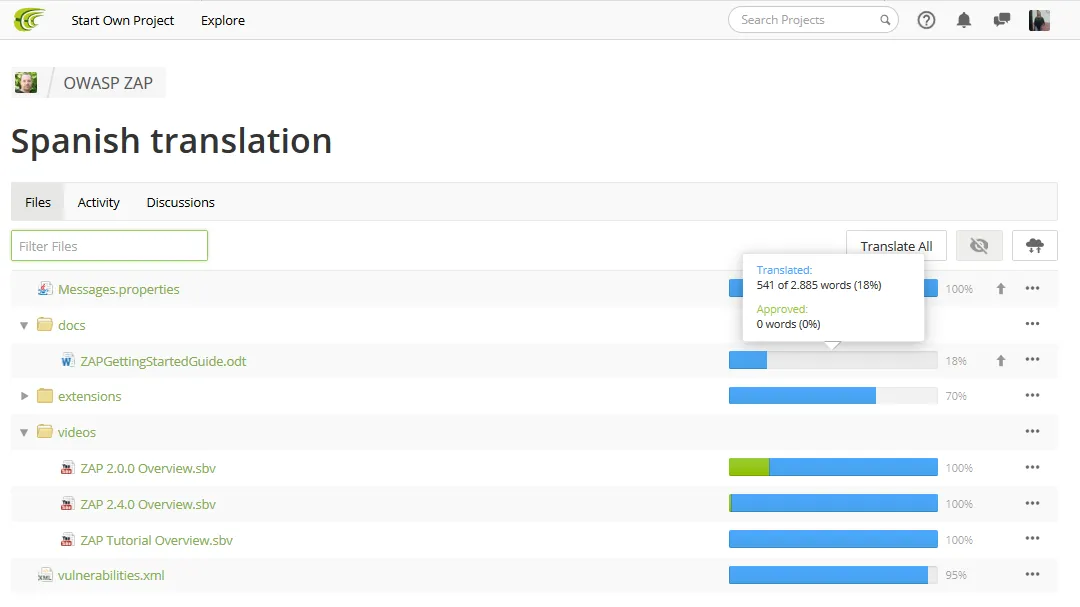Switch to the Files tab
Screen dimensions: 1080x607
pyautogui.click(x=38, y=202)
